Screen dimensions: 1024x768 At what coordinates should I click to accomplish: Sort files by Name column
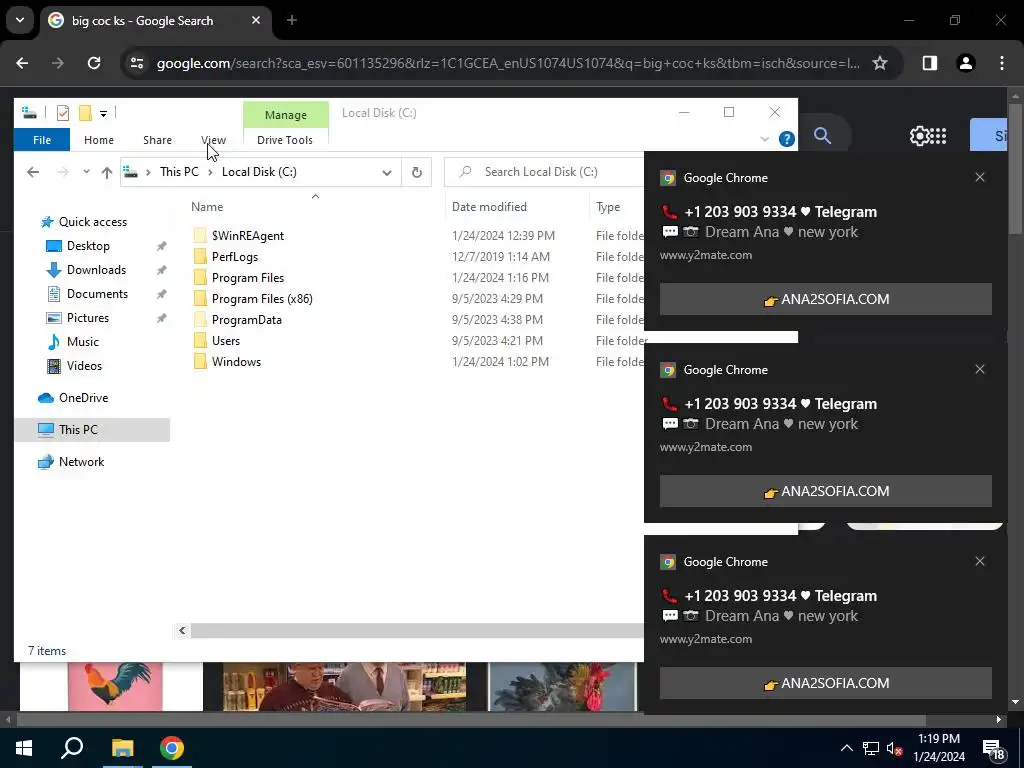pos(207,207)
